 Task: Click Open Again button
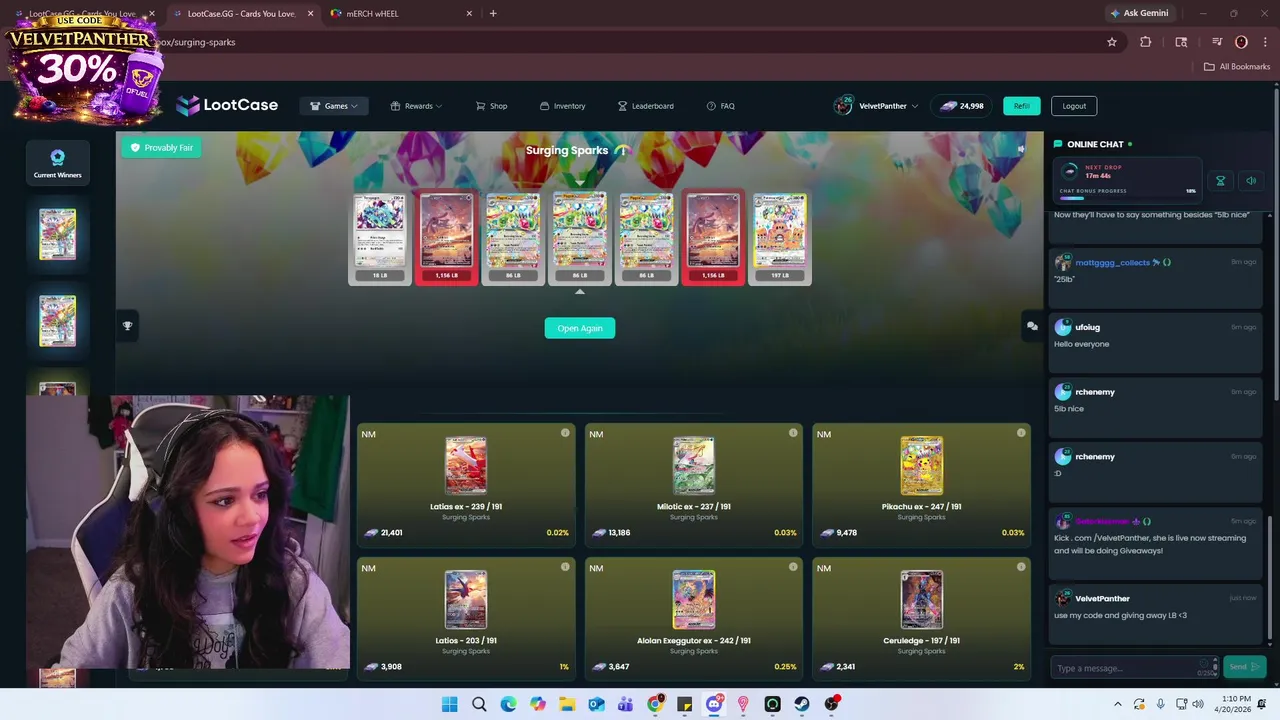580,328
